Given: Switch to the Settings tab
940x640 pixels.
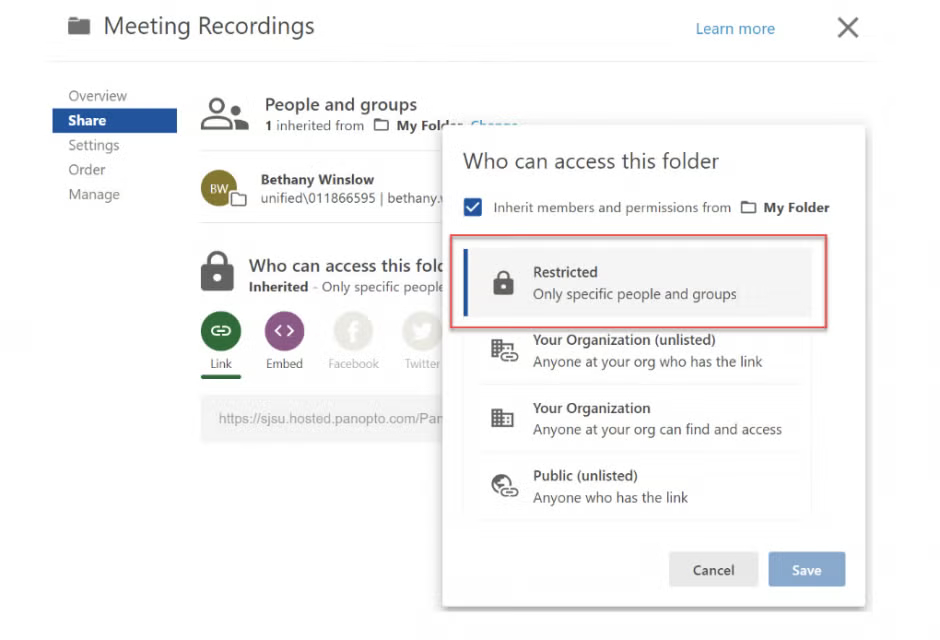Looking at the screenshot, I should [93, 145].
